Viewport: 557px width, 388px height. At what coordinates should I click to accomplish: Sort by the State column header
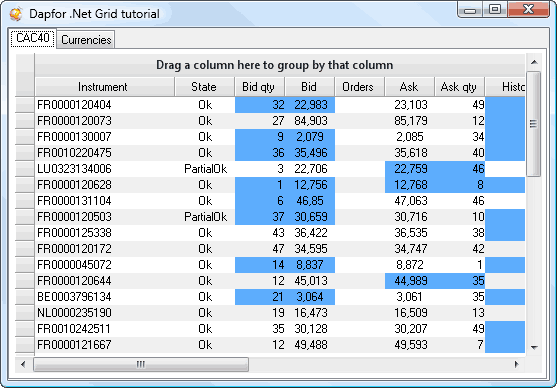(205, 87)
